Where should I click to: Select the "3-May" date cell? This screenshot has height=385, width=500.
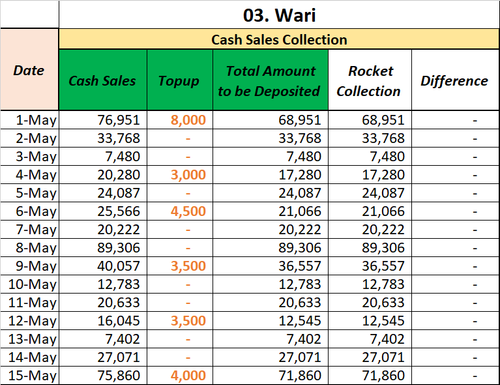click(x=29, y=157)
